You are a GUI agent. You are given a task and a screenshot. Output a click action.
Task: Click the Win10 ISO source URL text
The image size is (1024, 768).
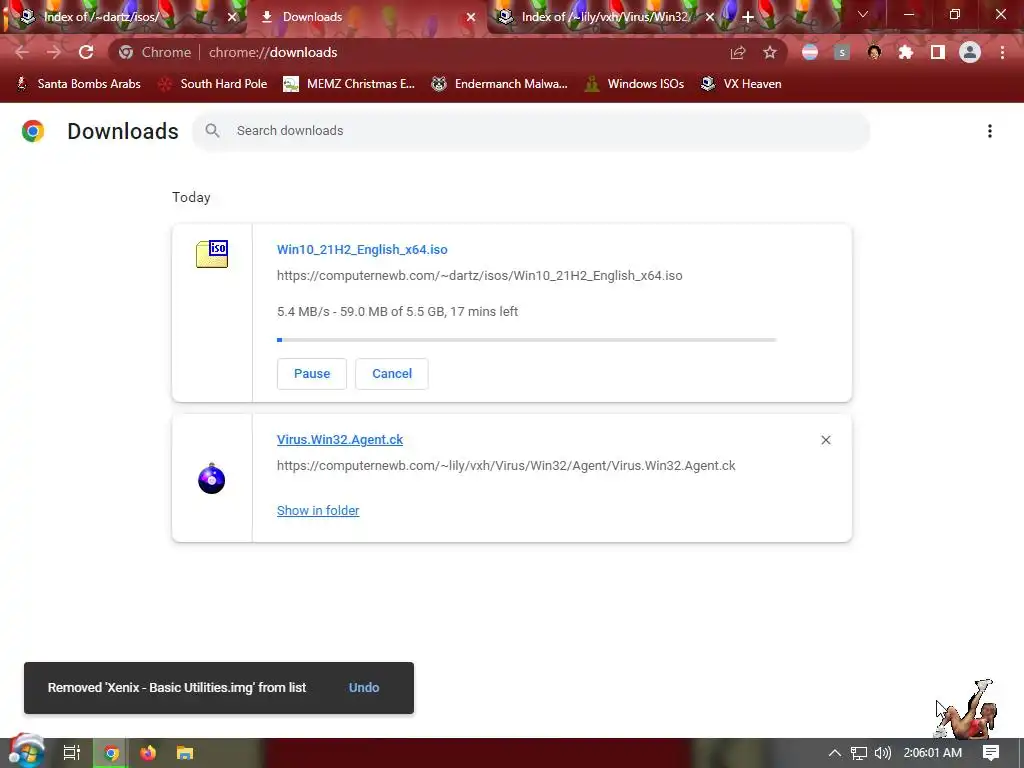tap(479, 276)
